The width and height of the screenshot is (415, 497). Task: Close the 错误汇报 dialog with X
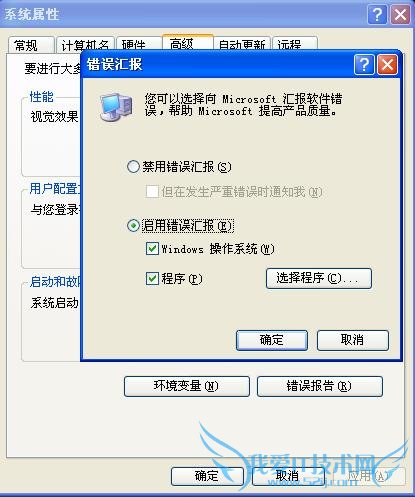(x=387, y=65)
